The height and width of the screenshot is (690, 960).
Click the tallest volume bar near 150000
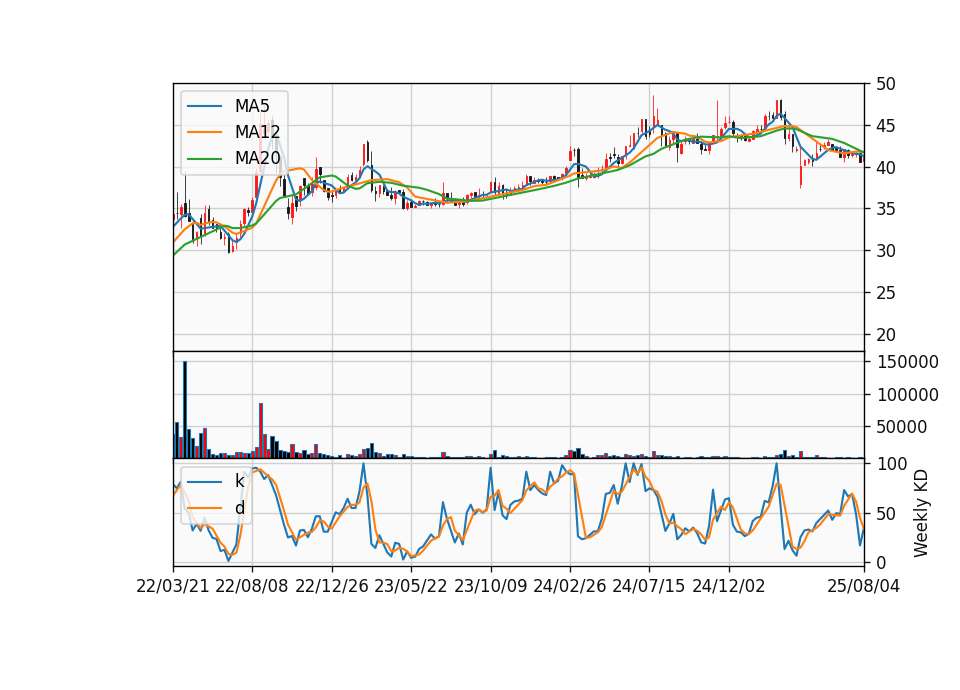[185, 410]
